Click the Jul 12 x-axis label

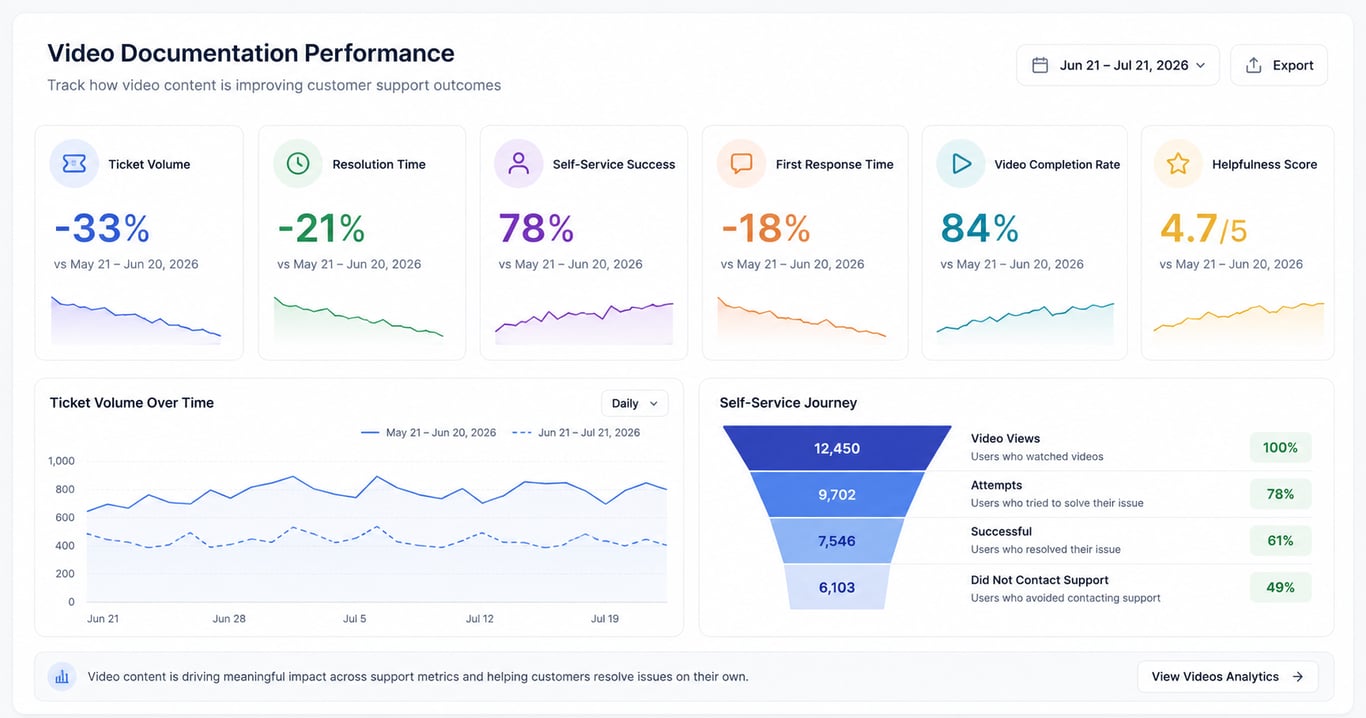click(x=480, y=619)
